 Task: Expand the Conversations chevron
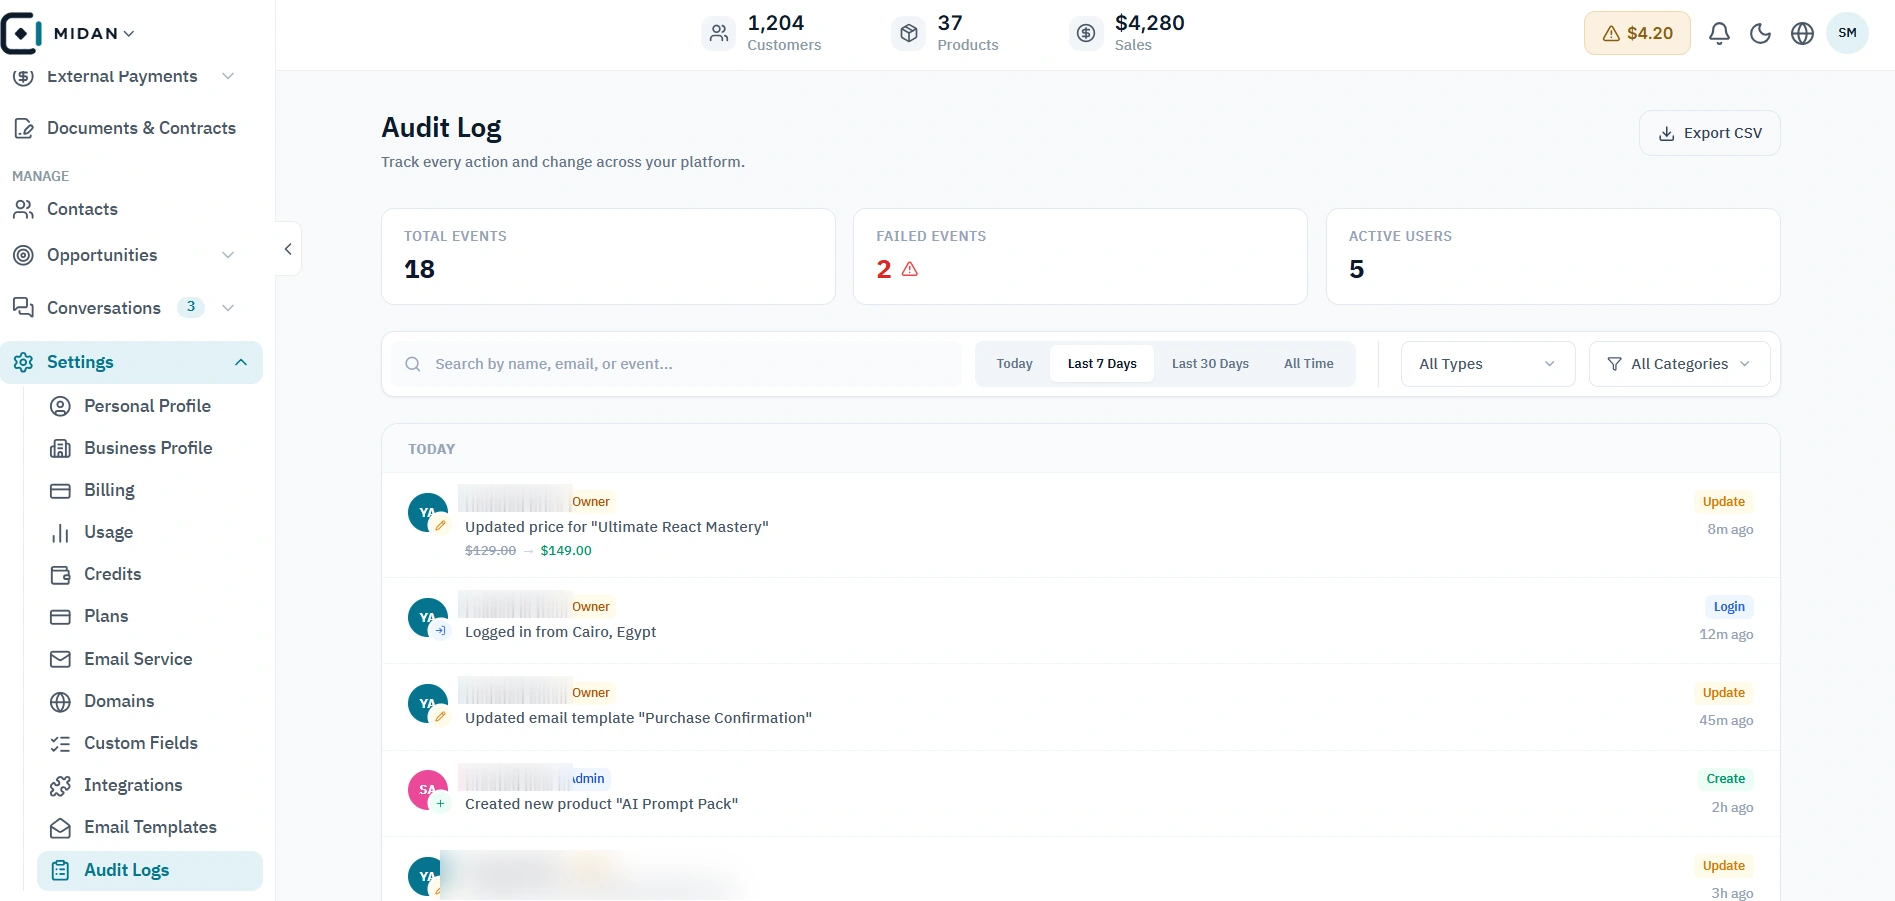[x=228, y=308]
